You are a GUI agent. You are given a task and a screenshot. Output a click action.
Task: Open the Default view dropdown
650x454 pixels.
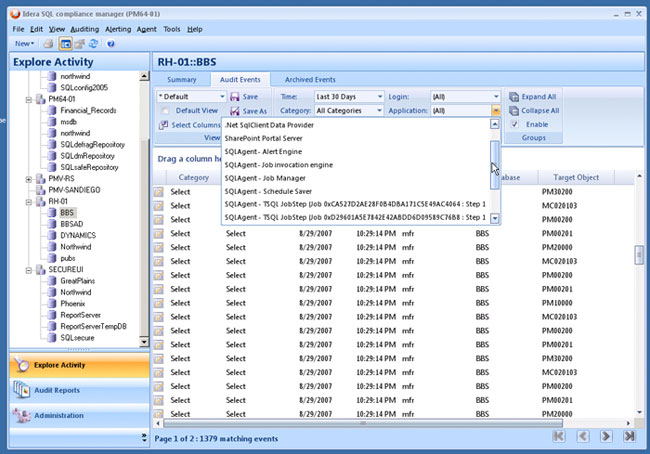(222, 97)
